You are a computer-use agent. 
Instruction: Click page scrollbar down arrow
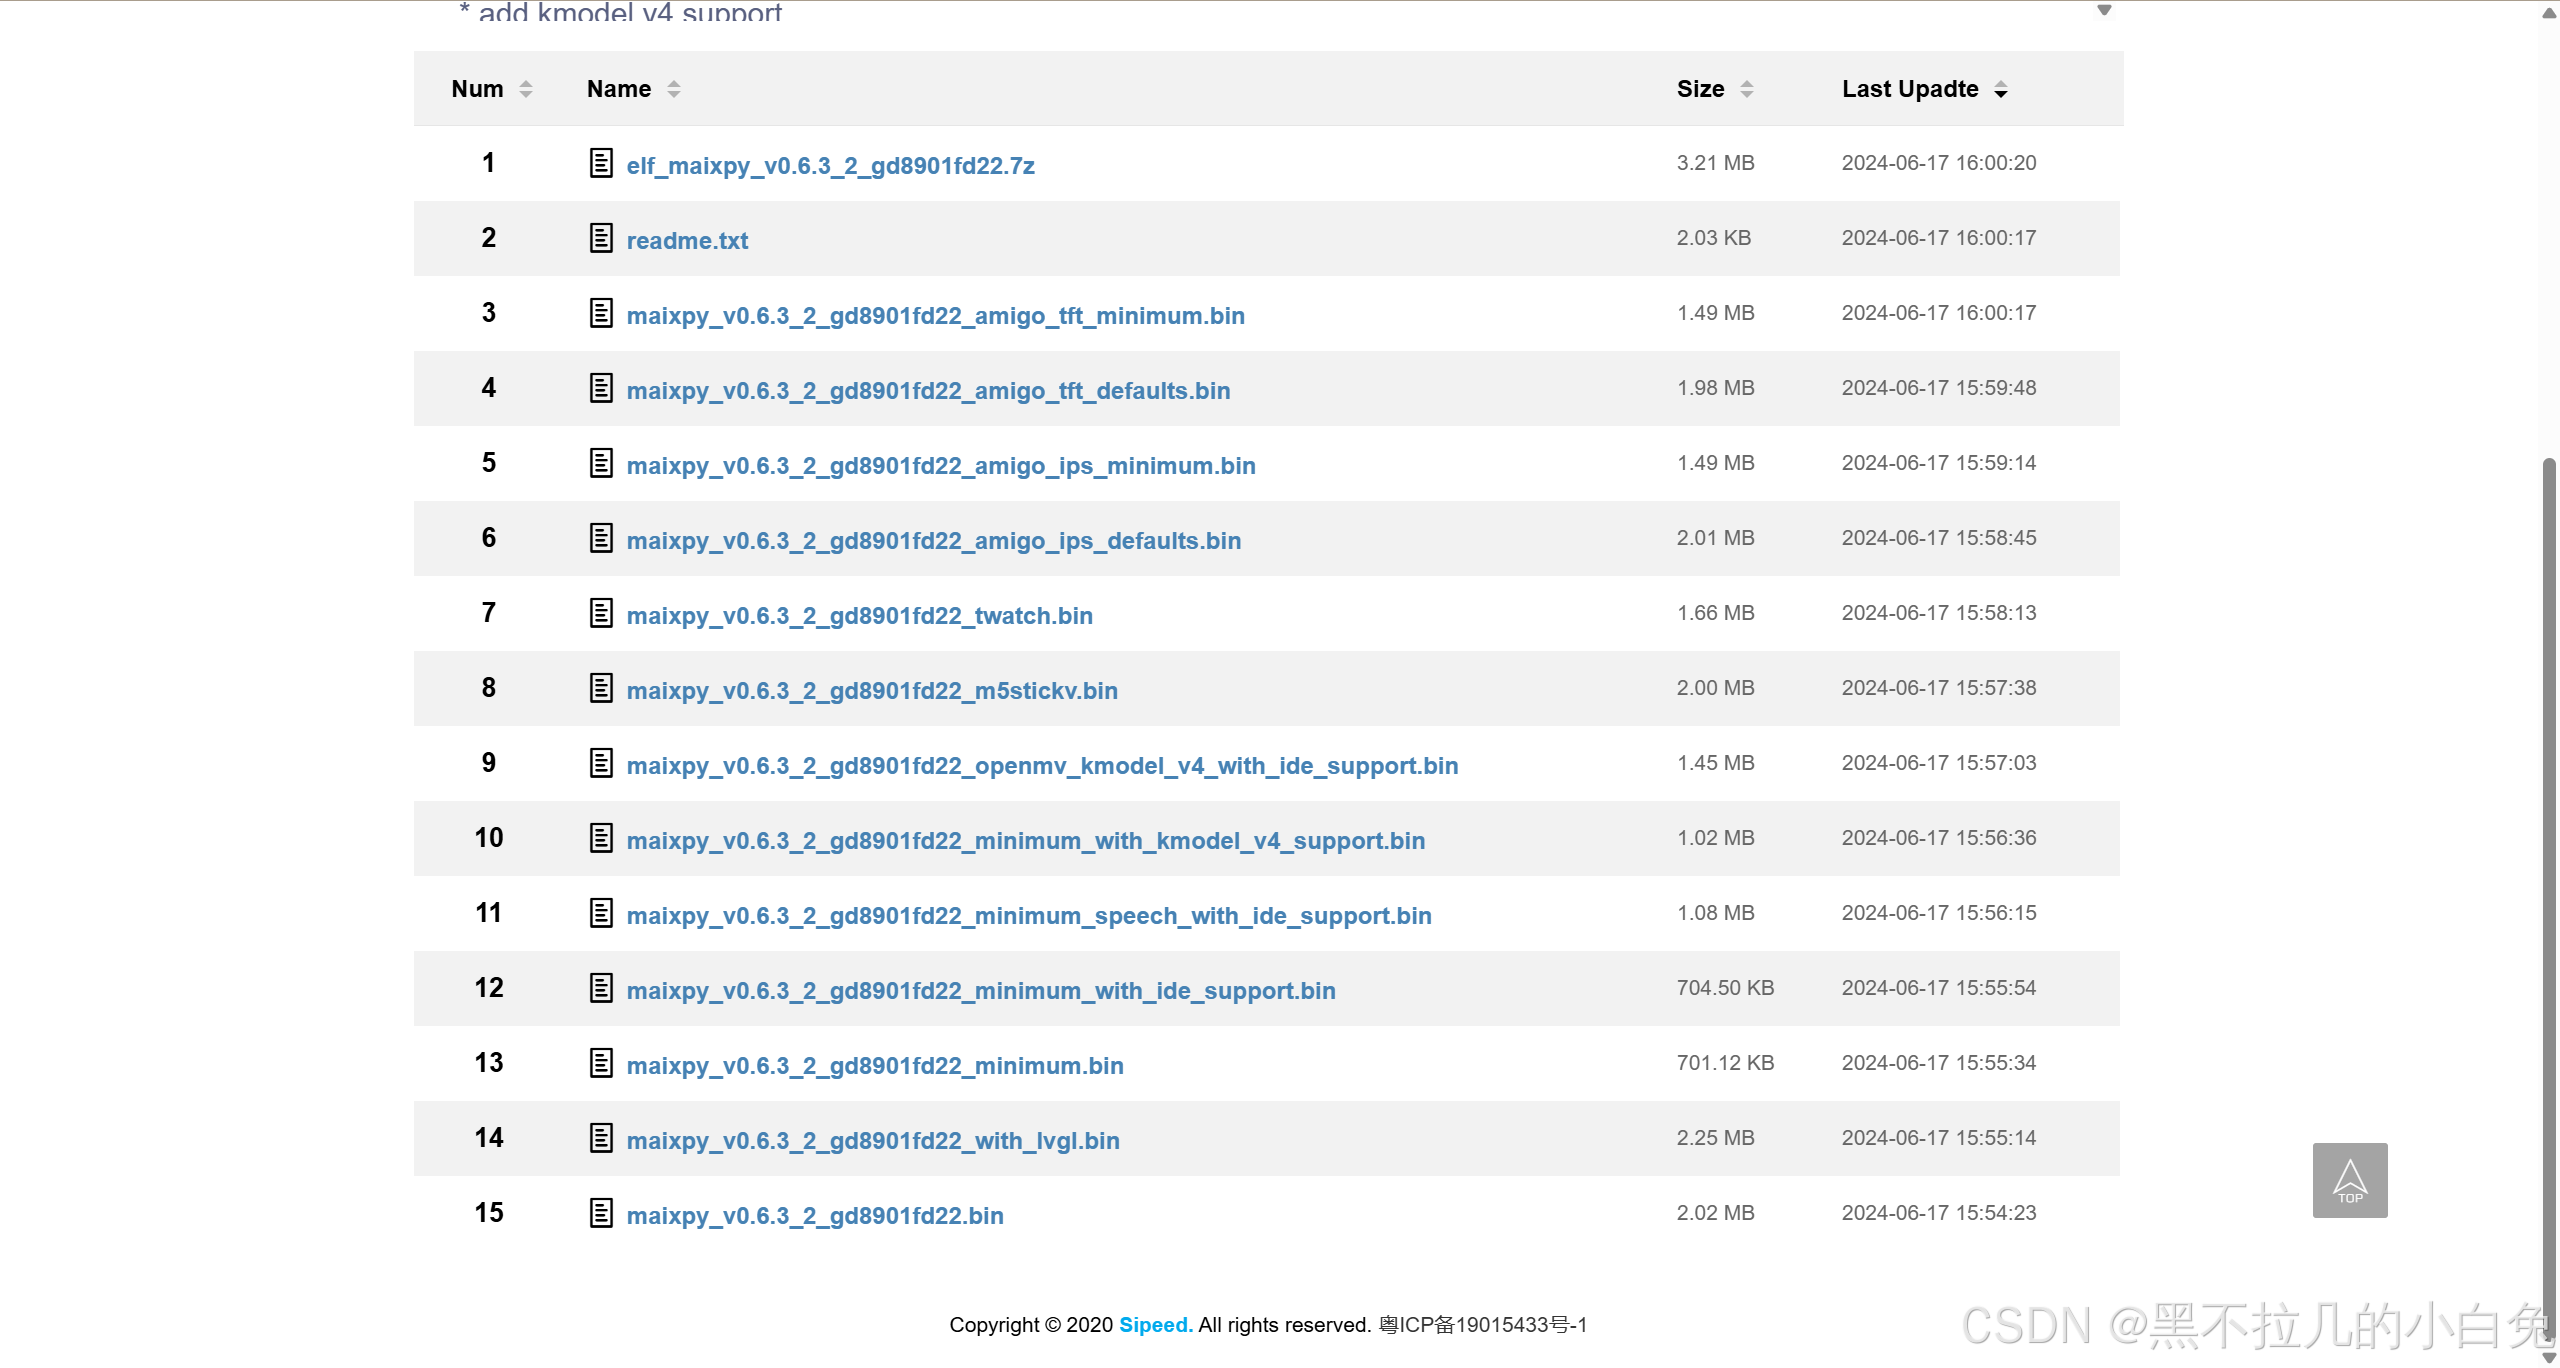click(x=2549, y=1357)
